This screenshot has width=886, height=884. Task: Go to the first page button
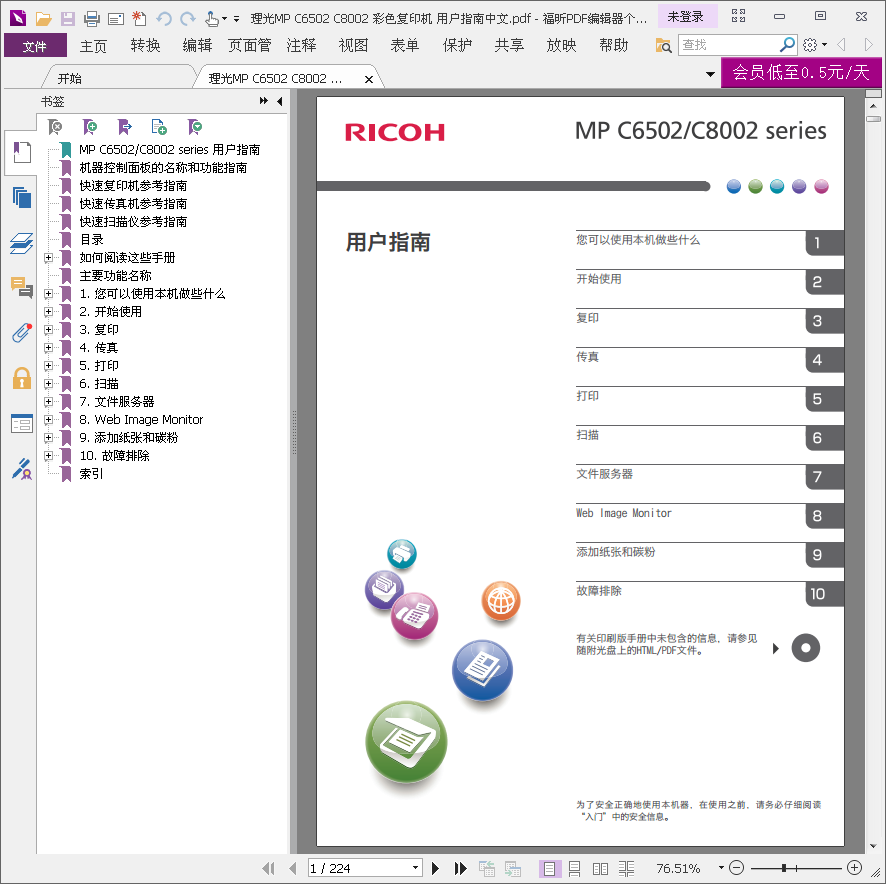point(269,868)
